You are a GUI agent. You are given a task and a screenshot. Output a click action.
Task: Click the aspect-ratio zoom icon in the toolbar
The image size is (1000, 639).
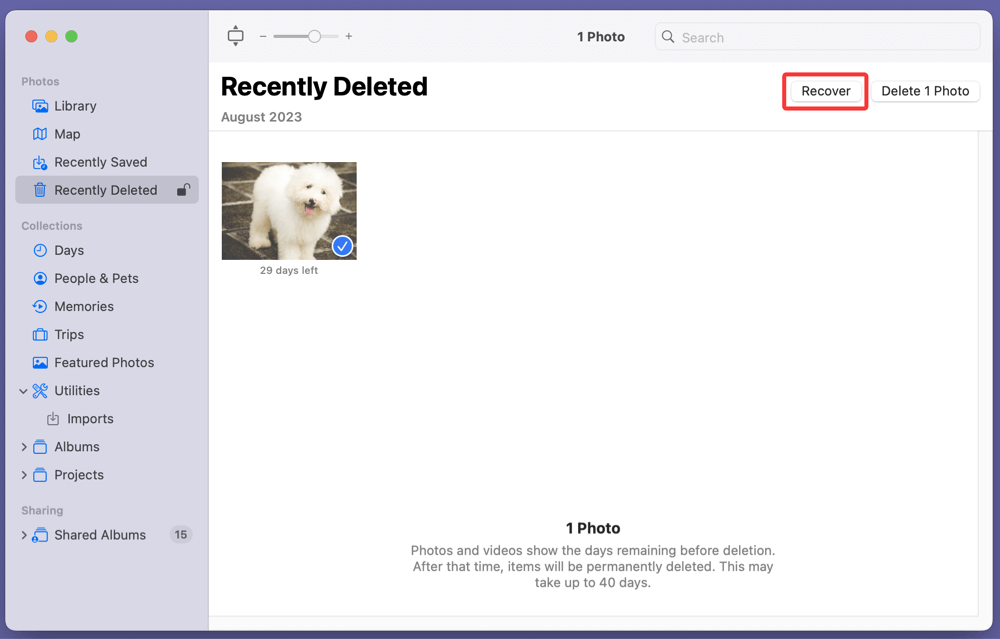click(x=235, y=35)
